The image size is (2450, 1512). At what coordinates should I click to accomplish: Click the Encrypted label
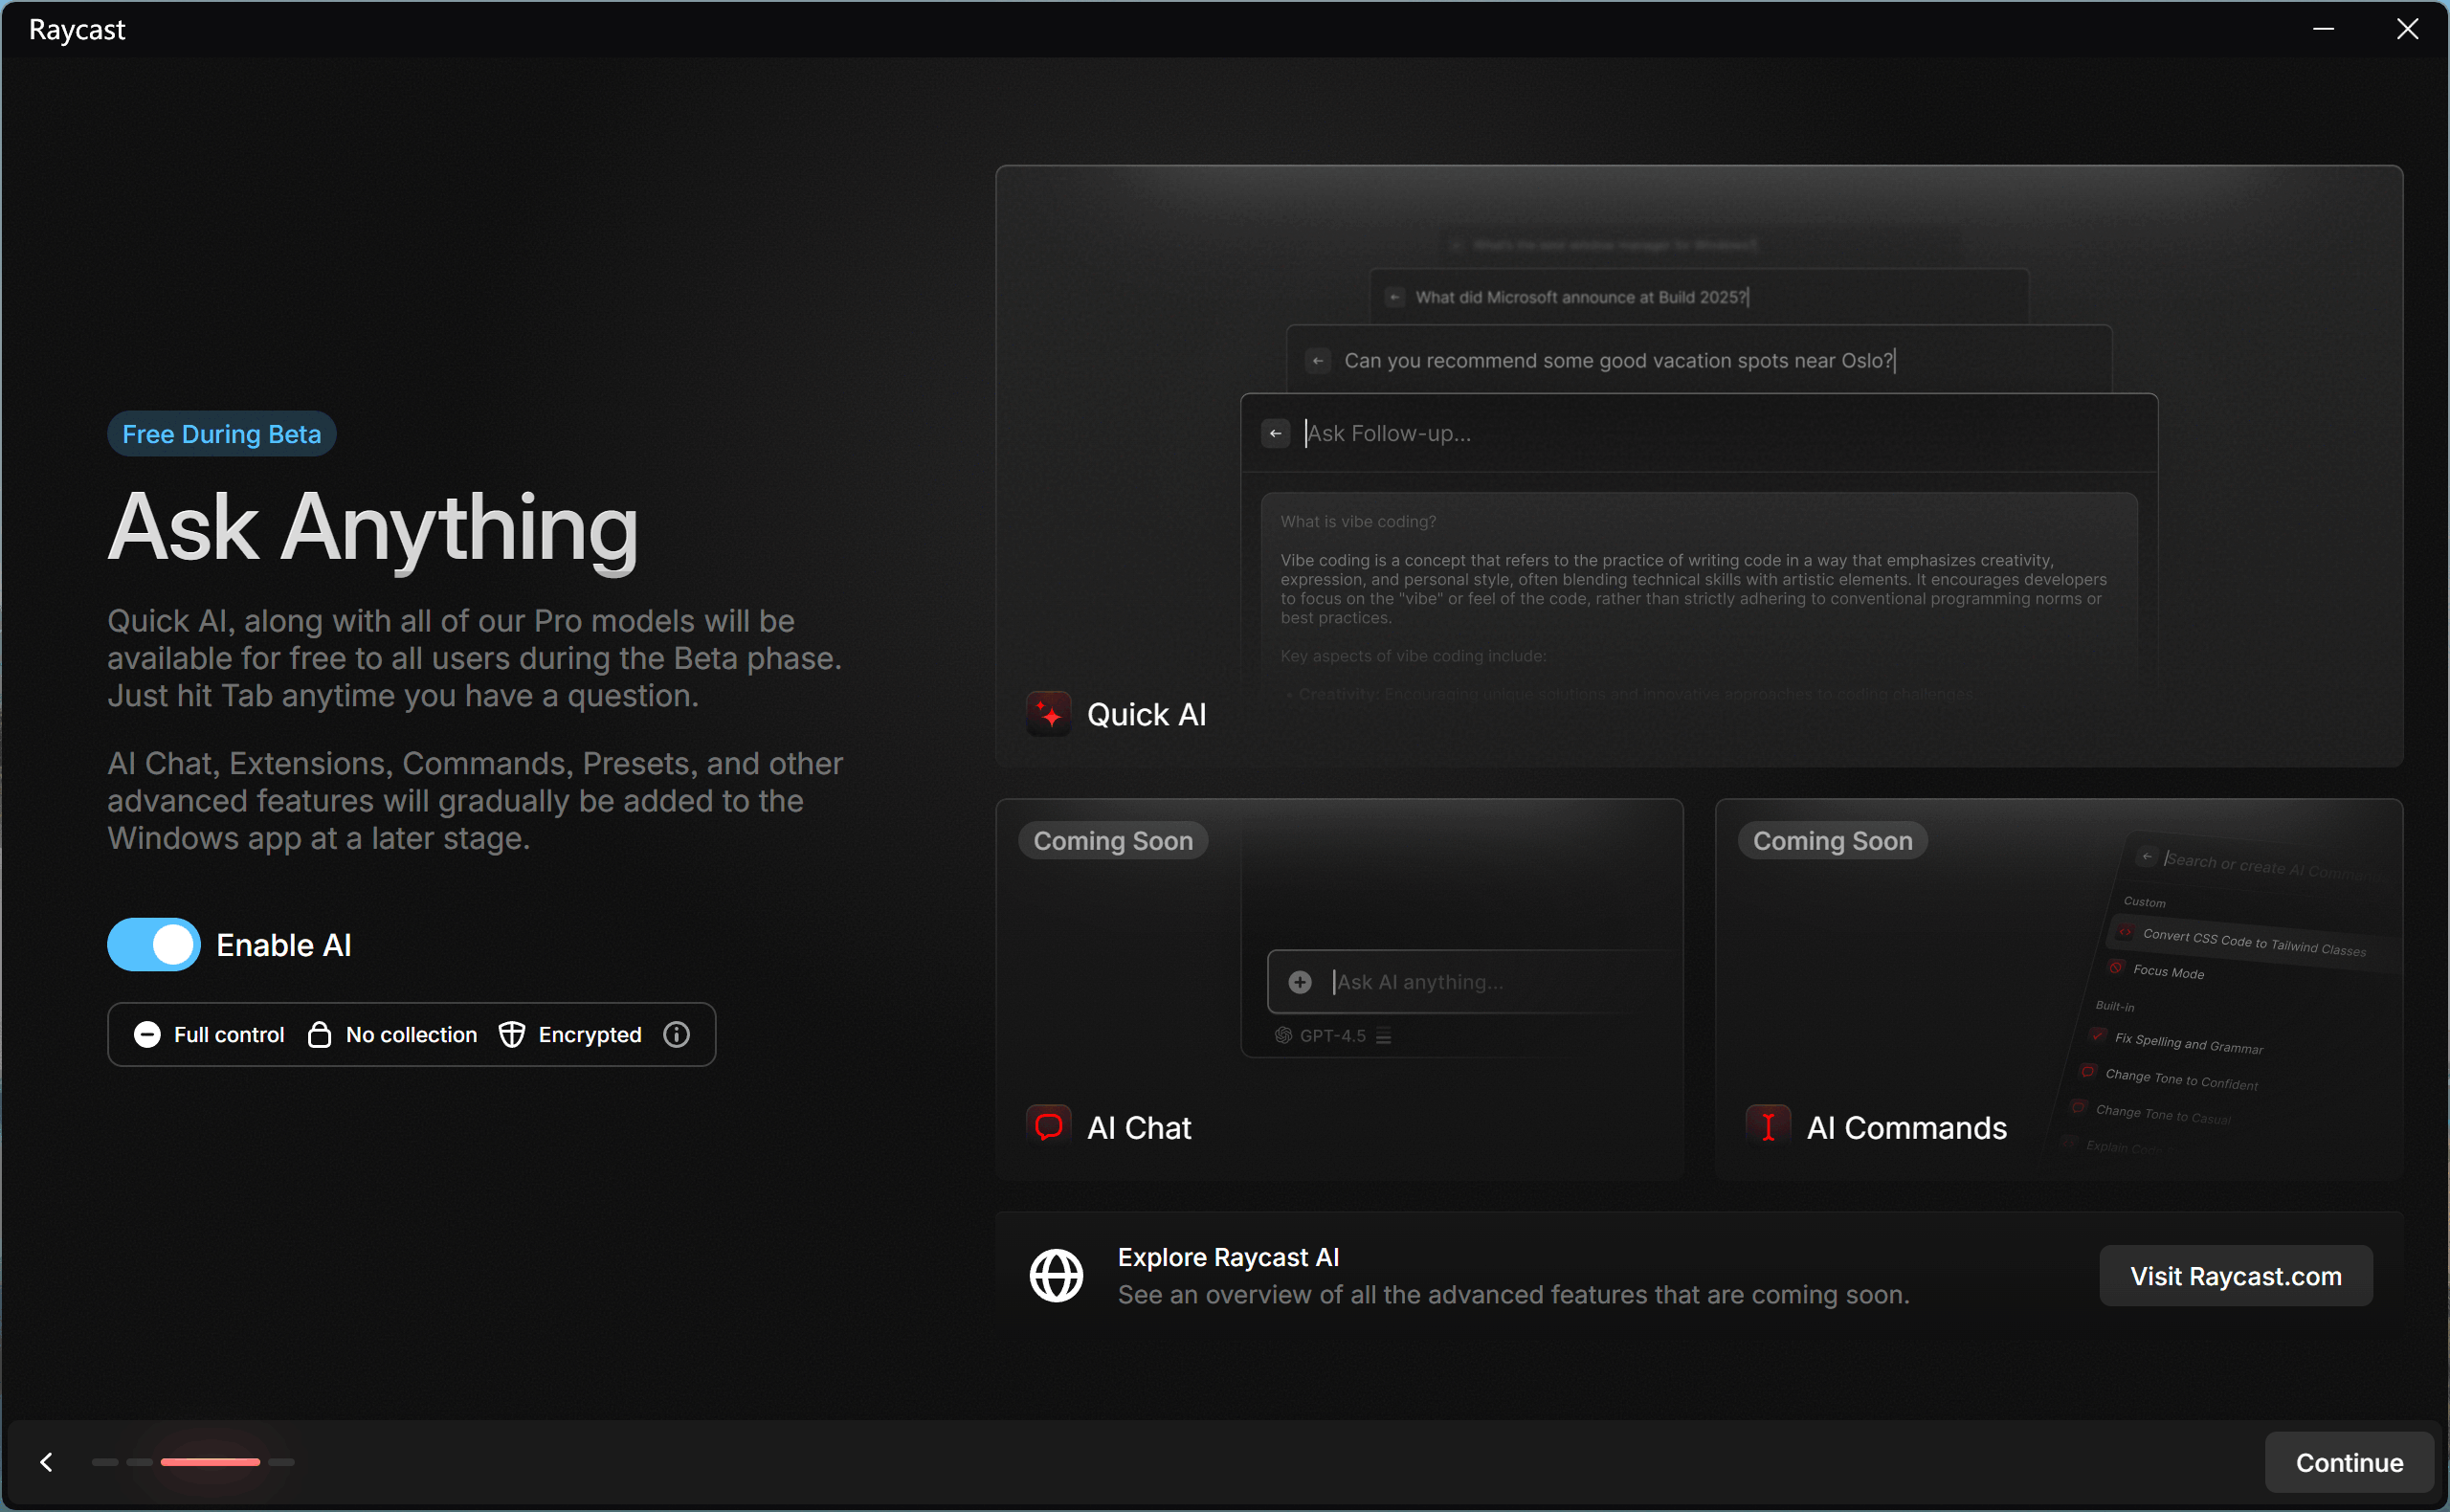(x=590, y=1034)
